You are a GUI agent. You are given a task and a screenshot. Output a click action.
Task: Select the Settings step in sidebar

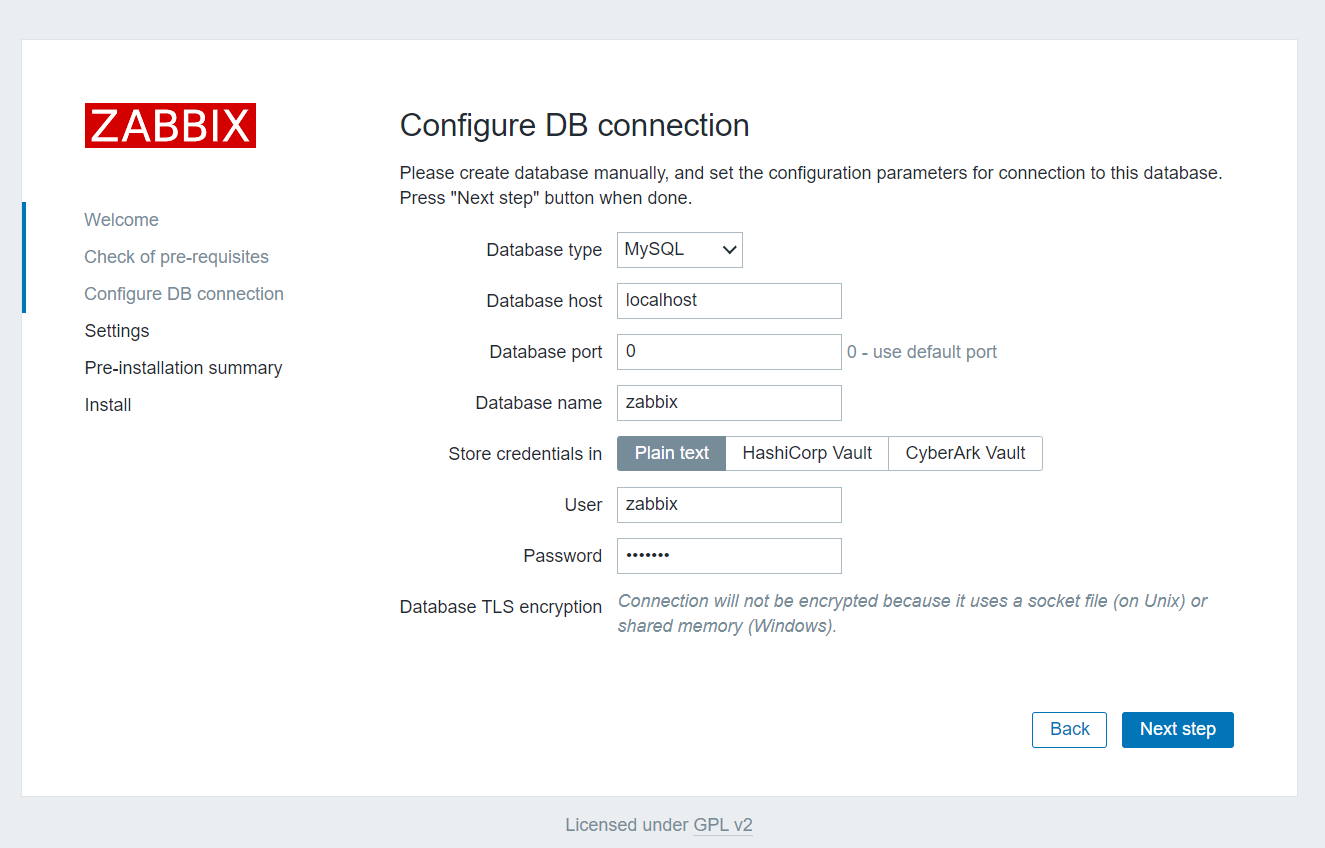(117, 331)
